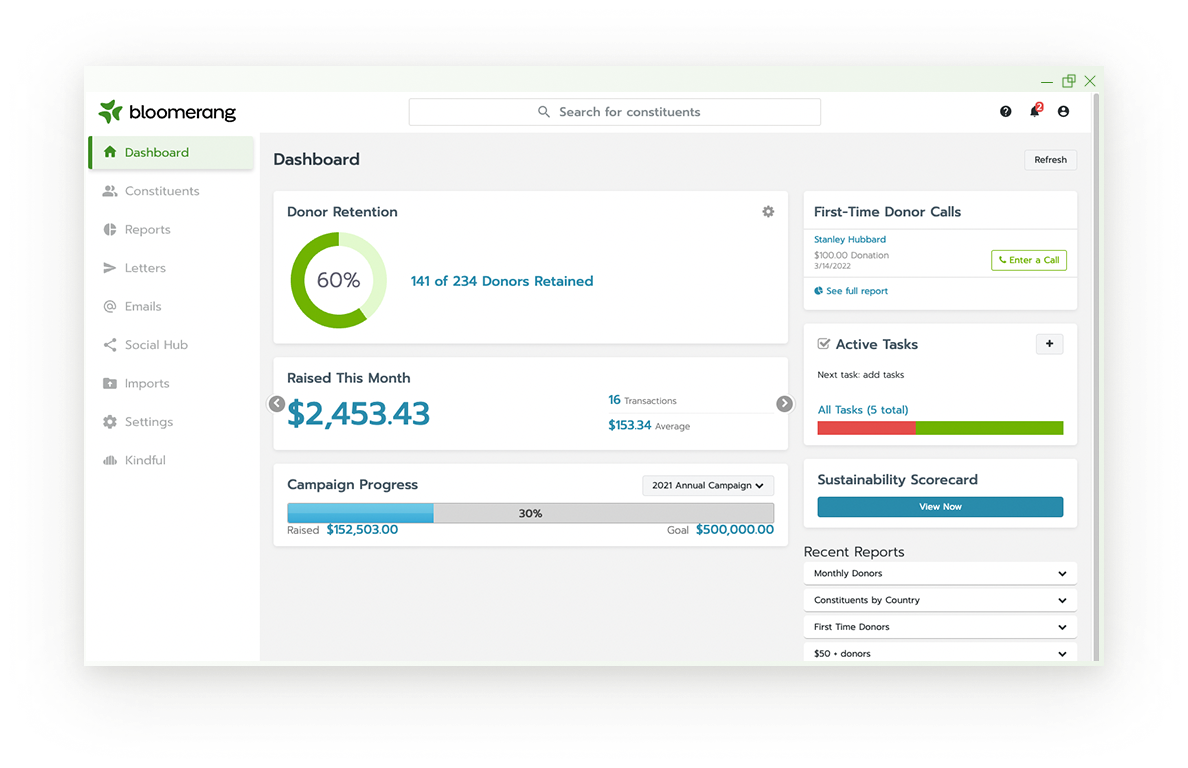Click the Reports pie chart icon
This screenshot has width=1188, height=768.
point(110,229)
